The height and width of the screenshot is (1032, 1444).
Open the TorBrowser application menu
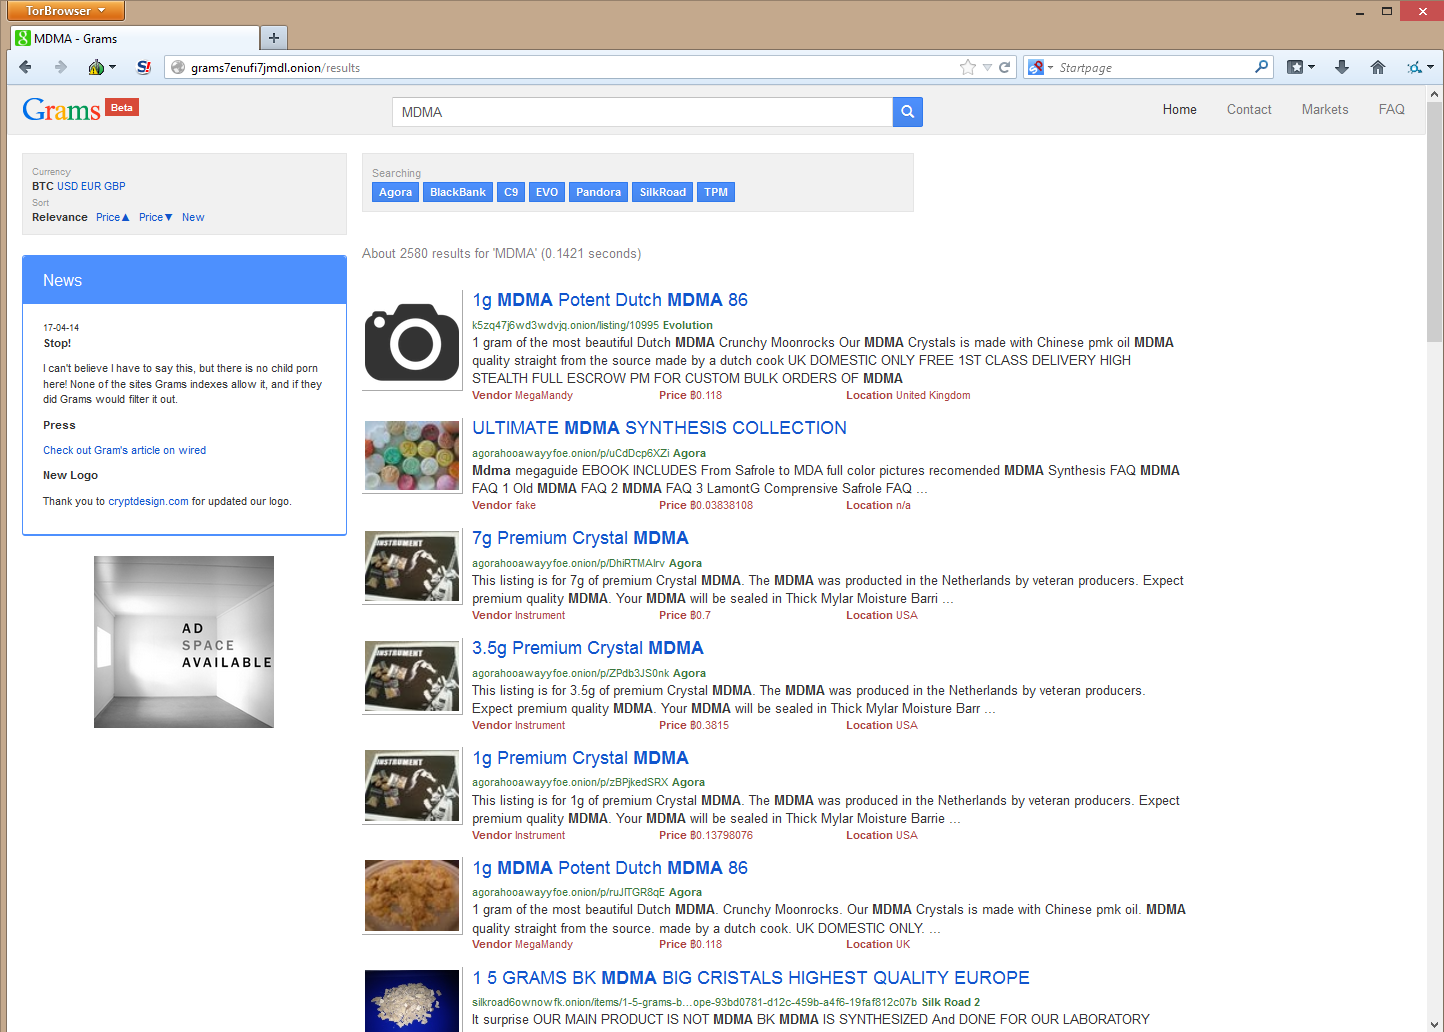tap(66, 11)
